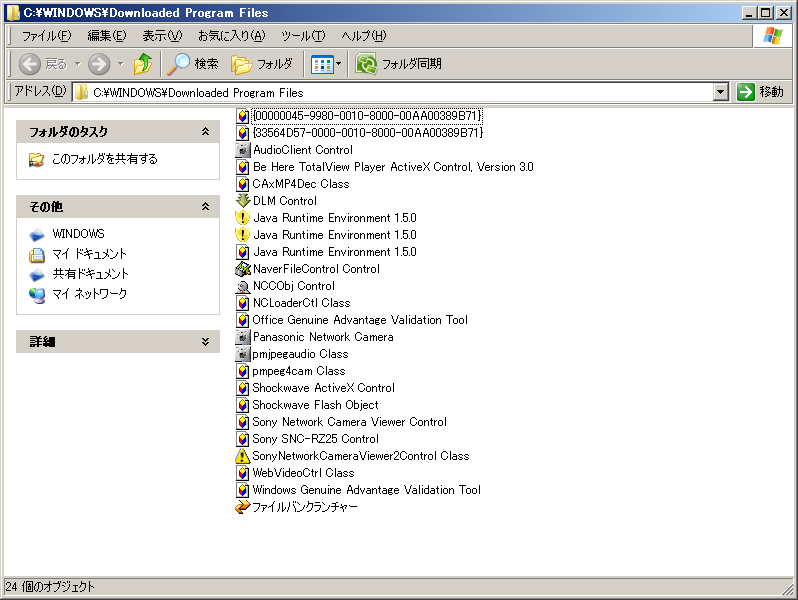The width and height of the screenshot is (798, 600).
Task: Select the Shockwave Flash Object icon
Action: [243, 405]
